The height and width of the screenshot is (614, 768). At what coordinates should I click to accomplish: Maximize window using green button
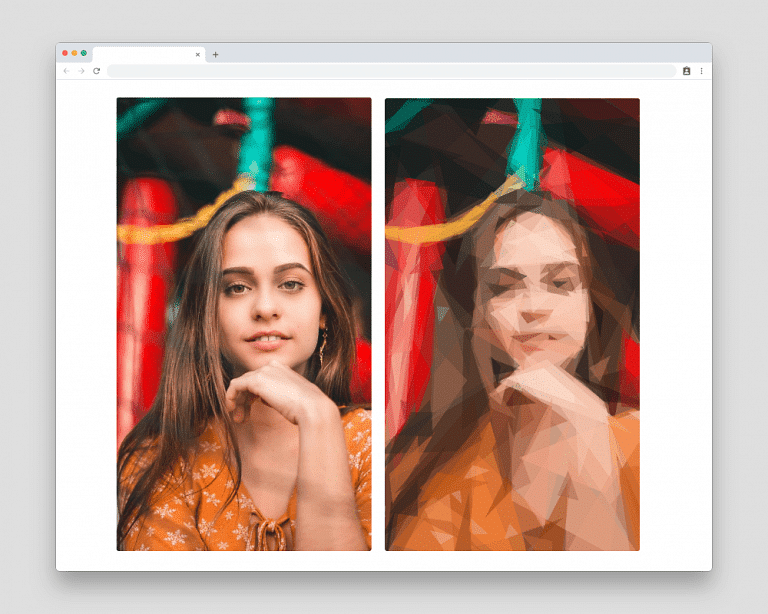coord(83,53)
